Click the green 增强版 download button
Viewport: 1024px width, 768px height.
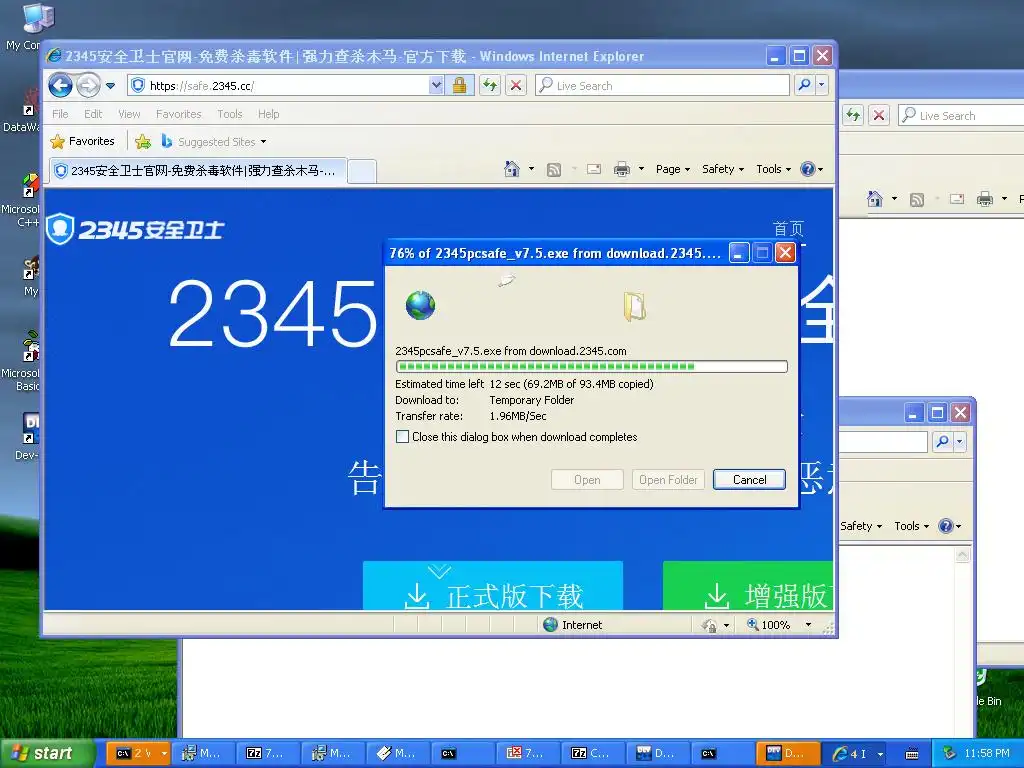748,586
